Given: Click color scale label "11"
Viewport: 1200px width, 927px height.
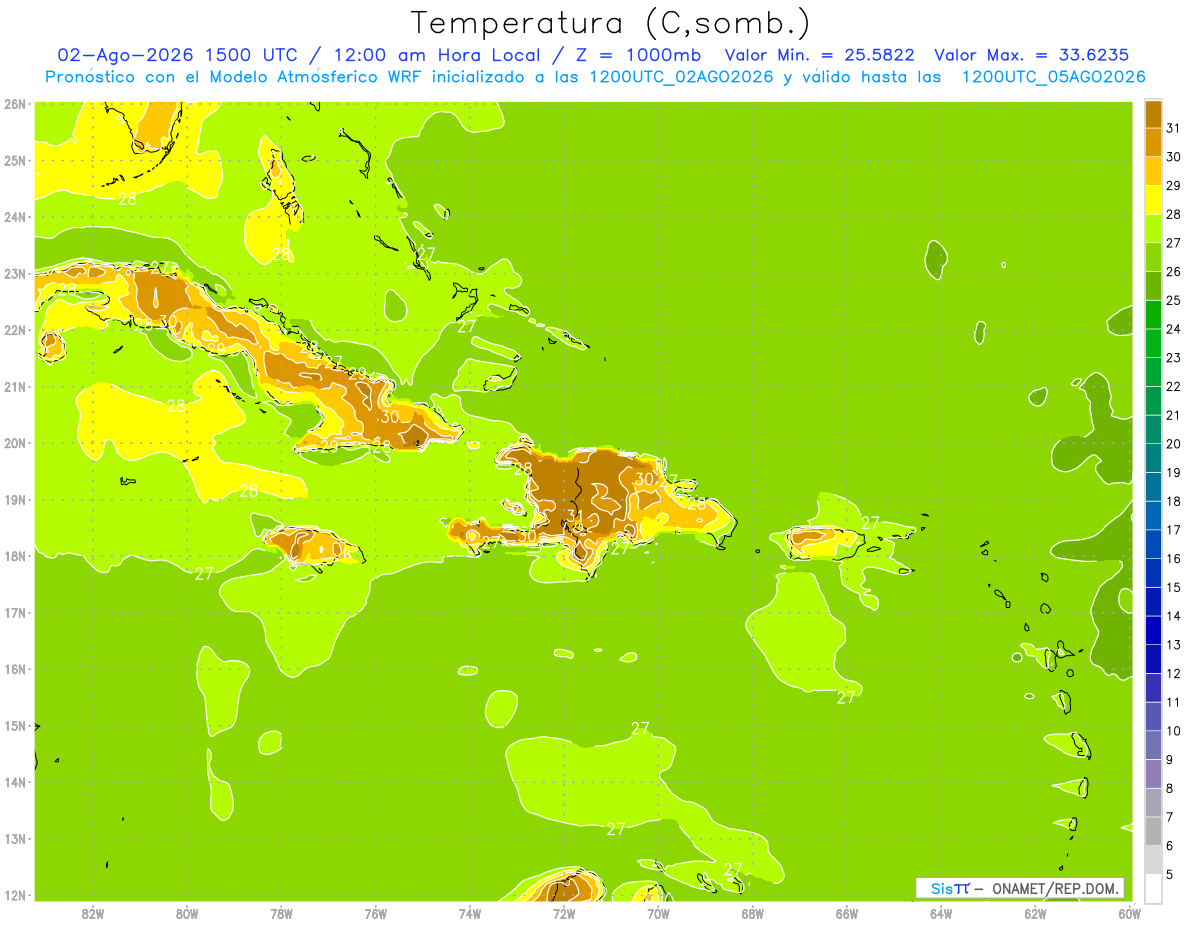Looking at the screenshot, I should click(x=1173, y=703).
